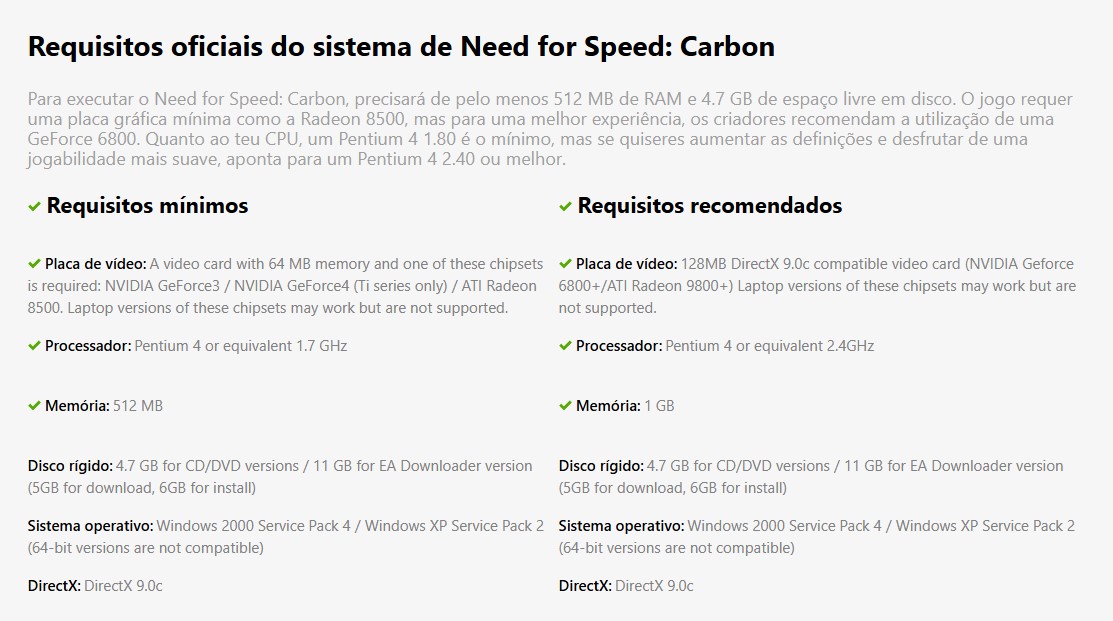This screenshot has height=621, width=1113.
Task: Click the checkmark next to recommended Placa de vídeo
Action: pyautogui.click(x=565, y=264)
